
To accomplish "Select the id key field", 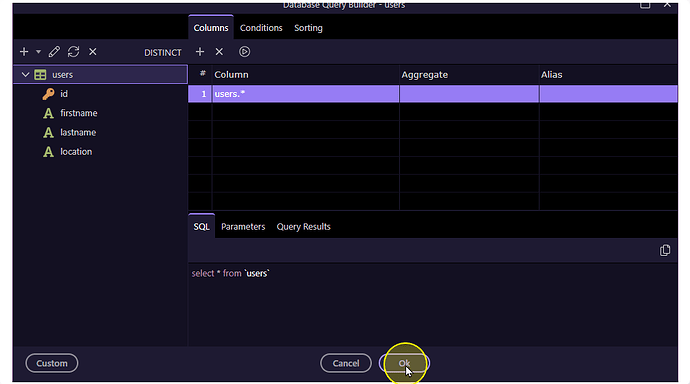I will pyautogui.click(x=64, y=94).
